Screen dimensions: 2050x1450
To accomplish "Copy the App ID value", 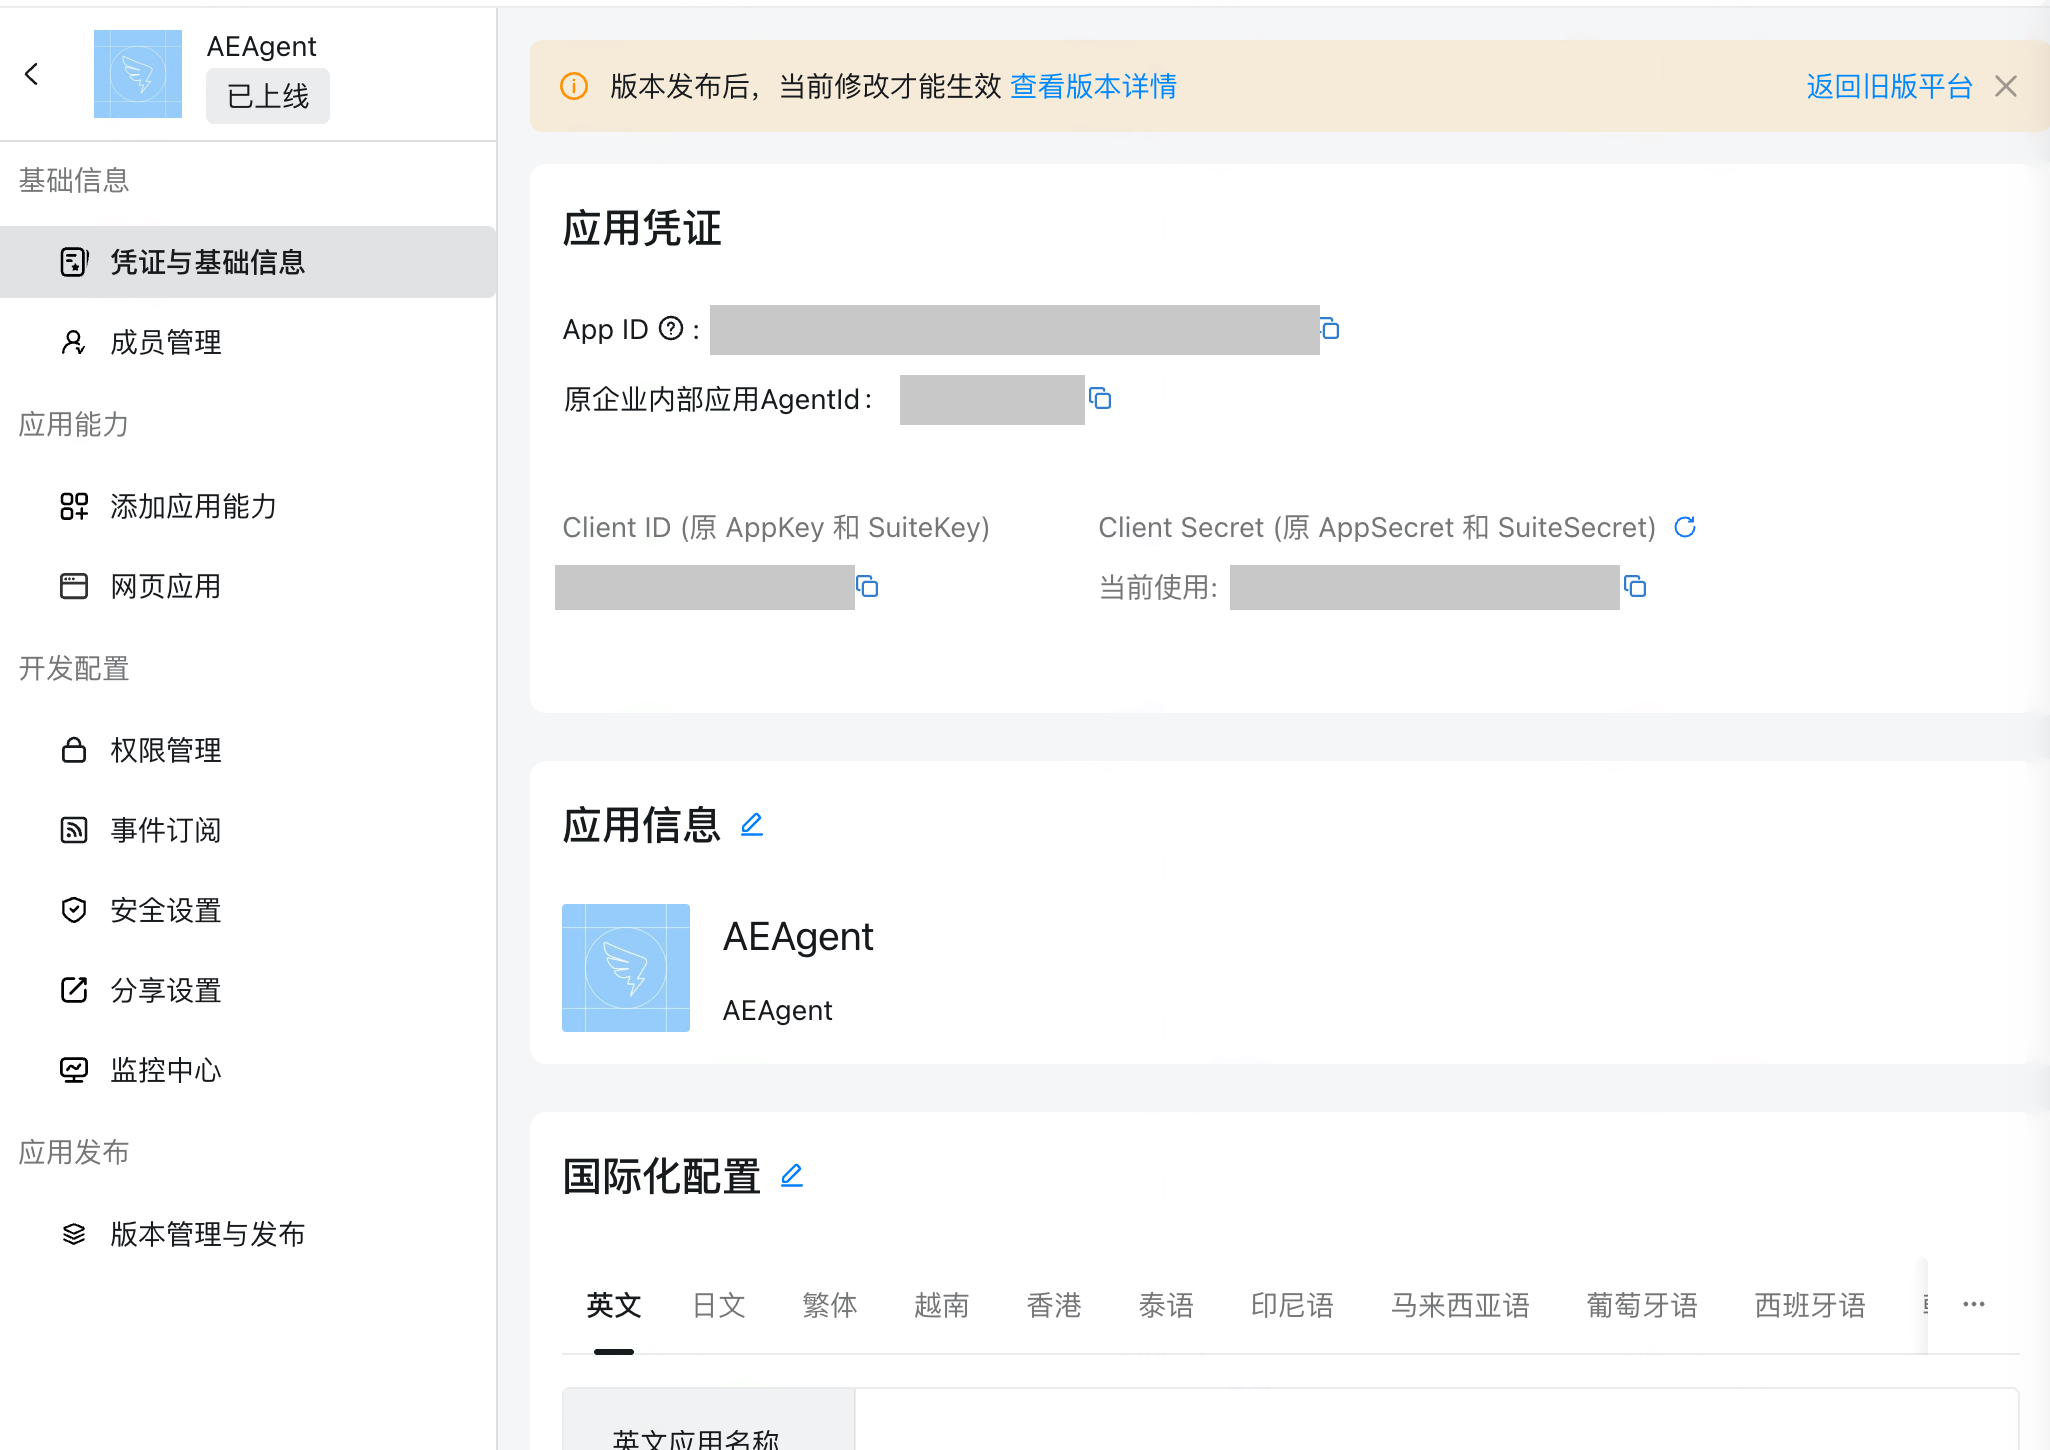I will (x=1330, y=329).
